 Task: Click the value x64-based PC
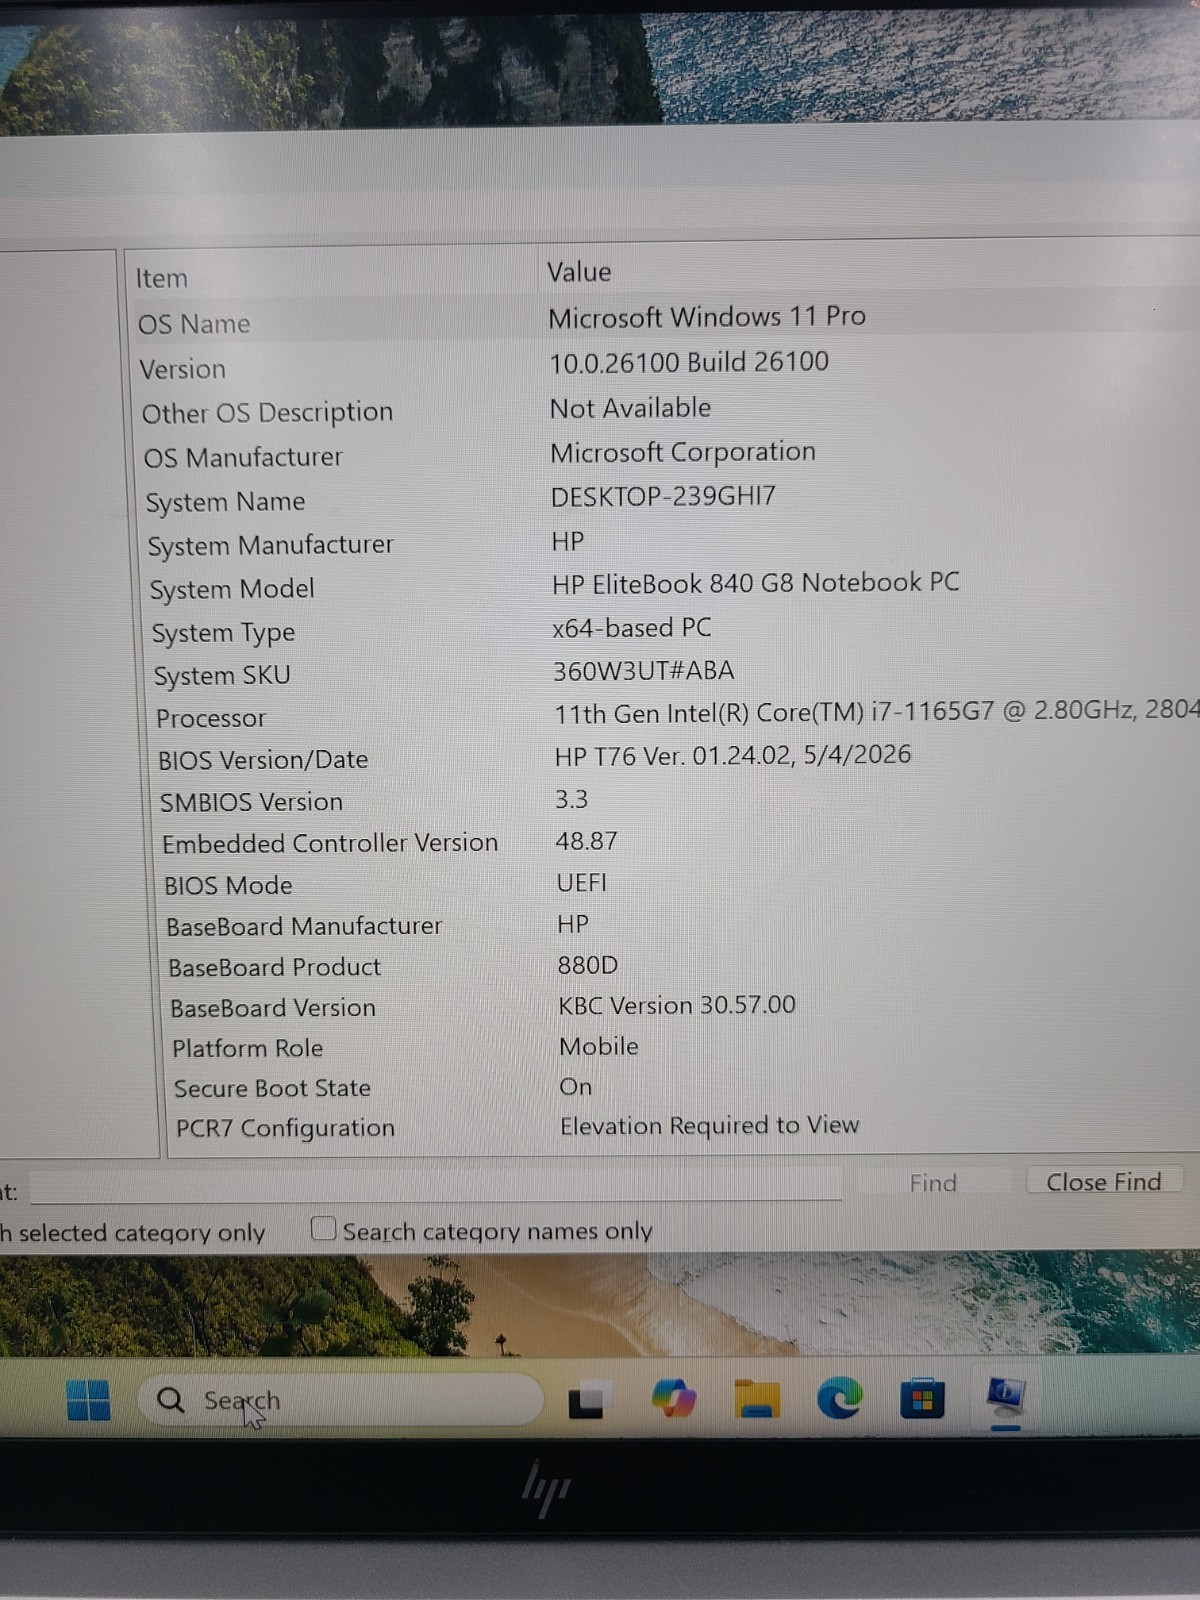pyautogui.click(x=632, y=628)
